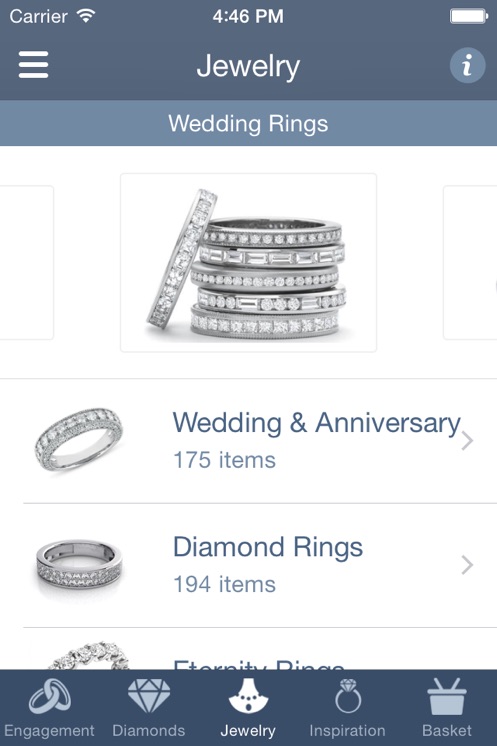The image size is (497, 746).
Task: Tap the info icon in the header
Action: click(x=468, y=65)
